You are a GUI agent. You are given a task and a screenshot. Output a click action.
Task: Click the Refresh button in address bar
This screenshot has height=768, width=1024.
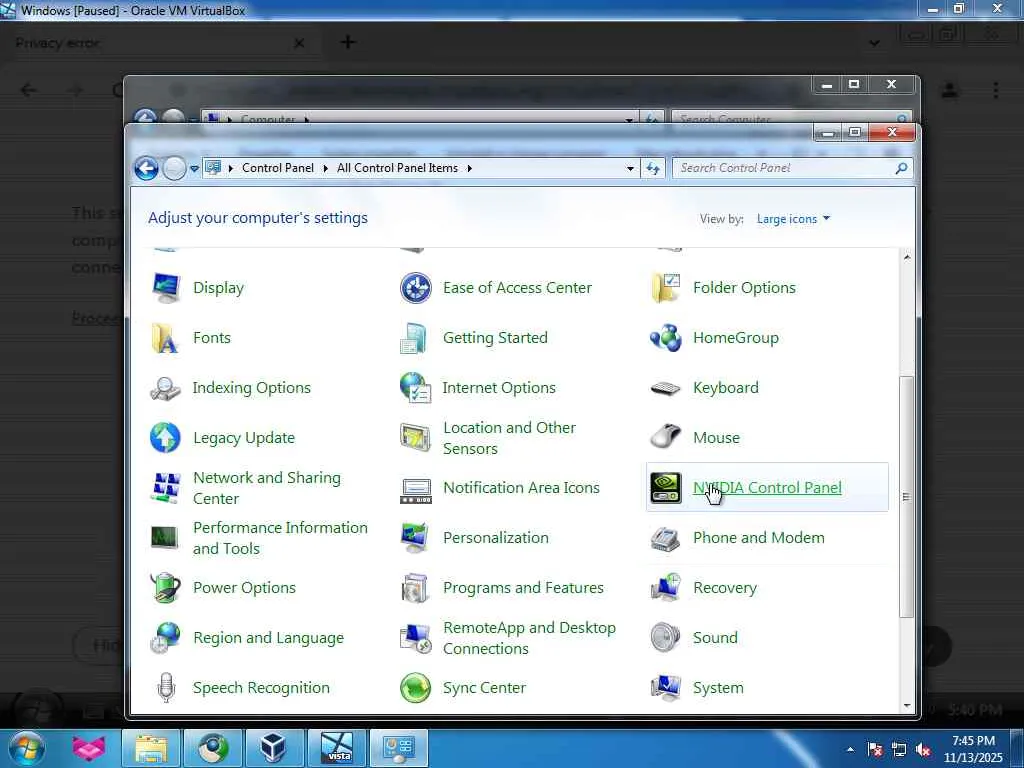(x=652, y=168)
